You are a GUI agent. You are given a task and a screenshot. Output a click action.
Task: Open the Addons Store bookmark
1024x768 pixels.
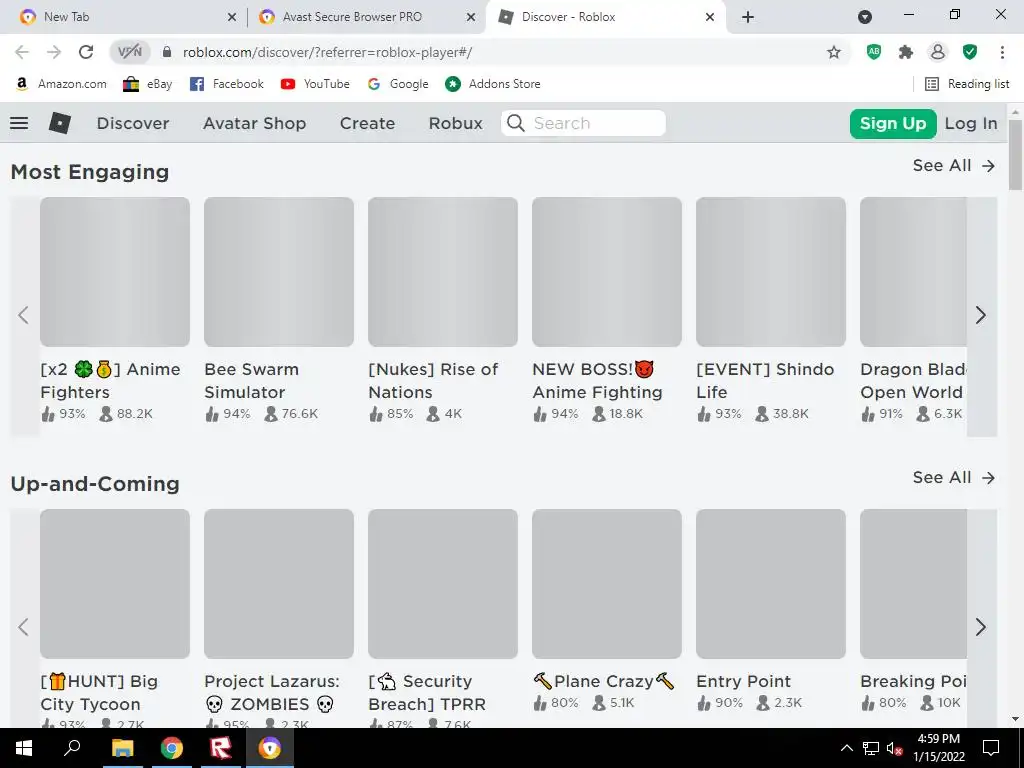(493, 84)
